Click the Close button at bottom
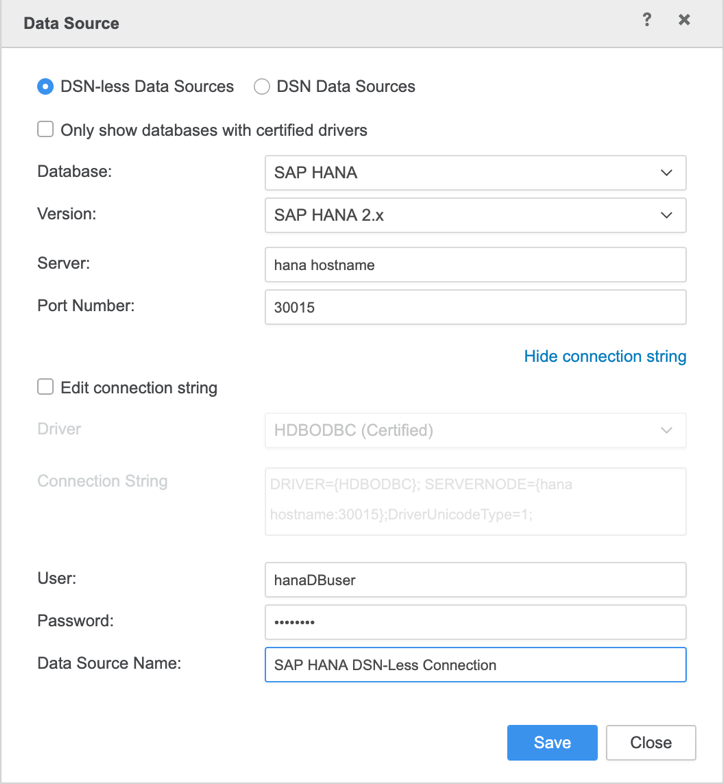 [x=650, y=742]
